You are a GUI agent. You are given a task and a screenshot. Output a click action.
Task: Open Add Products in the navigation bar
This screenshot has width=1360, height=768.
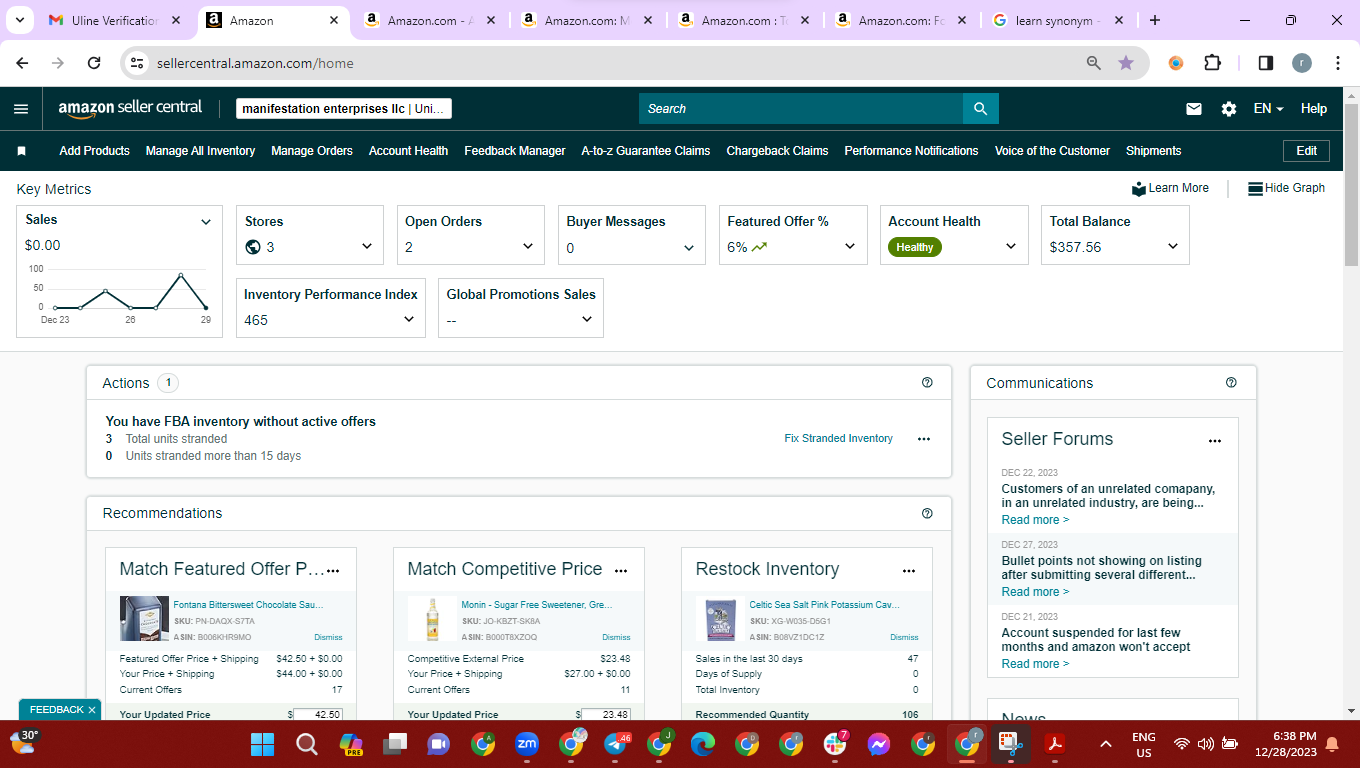pyautogui.click(x=94, y=151)
